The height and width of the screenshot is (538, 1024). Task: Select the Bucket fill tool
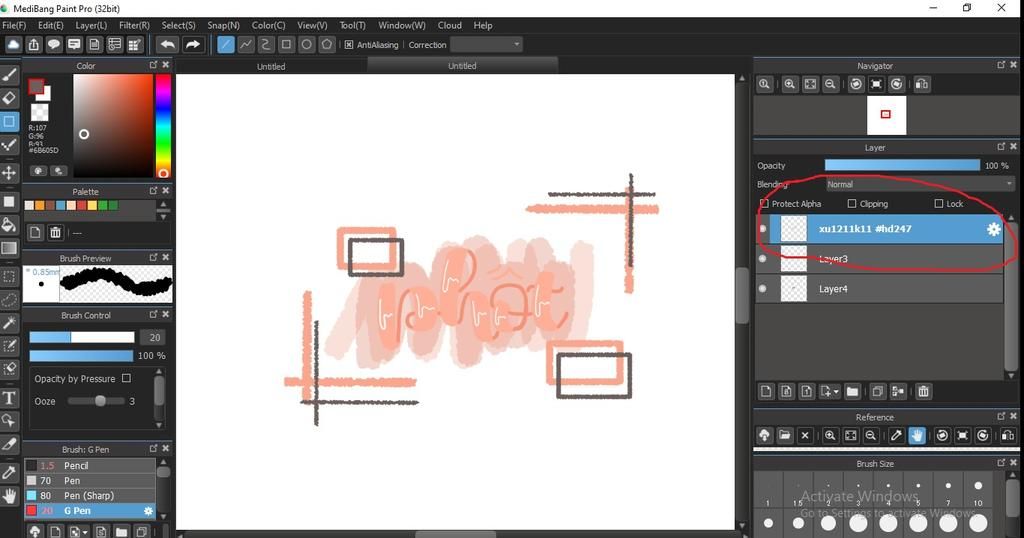coord(9,225)
